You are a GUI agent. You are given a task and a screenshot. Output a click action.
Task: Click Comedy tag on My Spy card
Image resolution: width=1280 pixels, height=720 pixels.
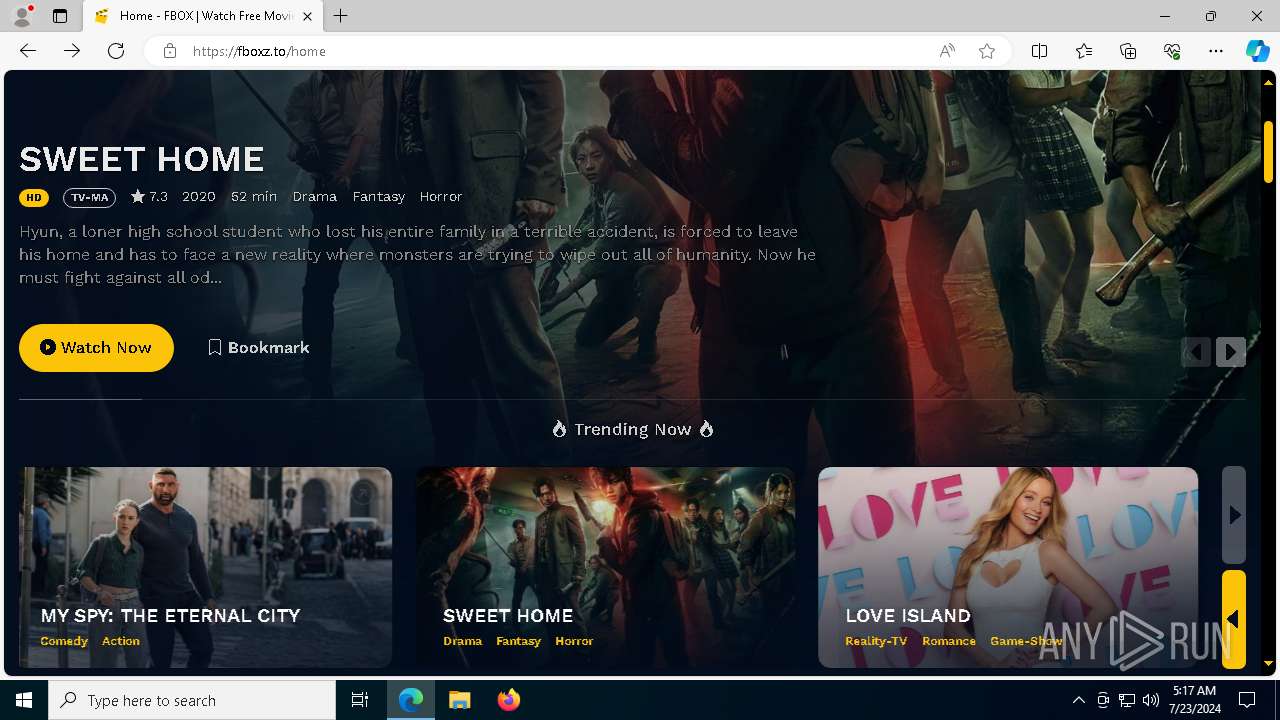(64, 641)
